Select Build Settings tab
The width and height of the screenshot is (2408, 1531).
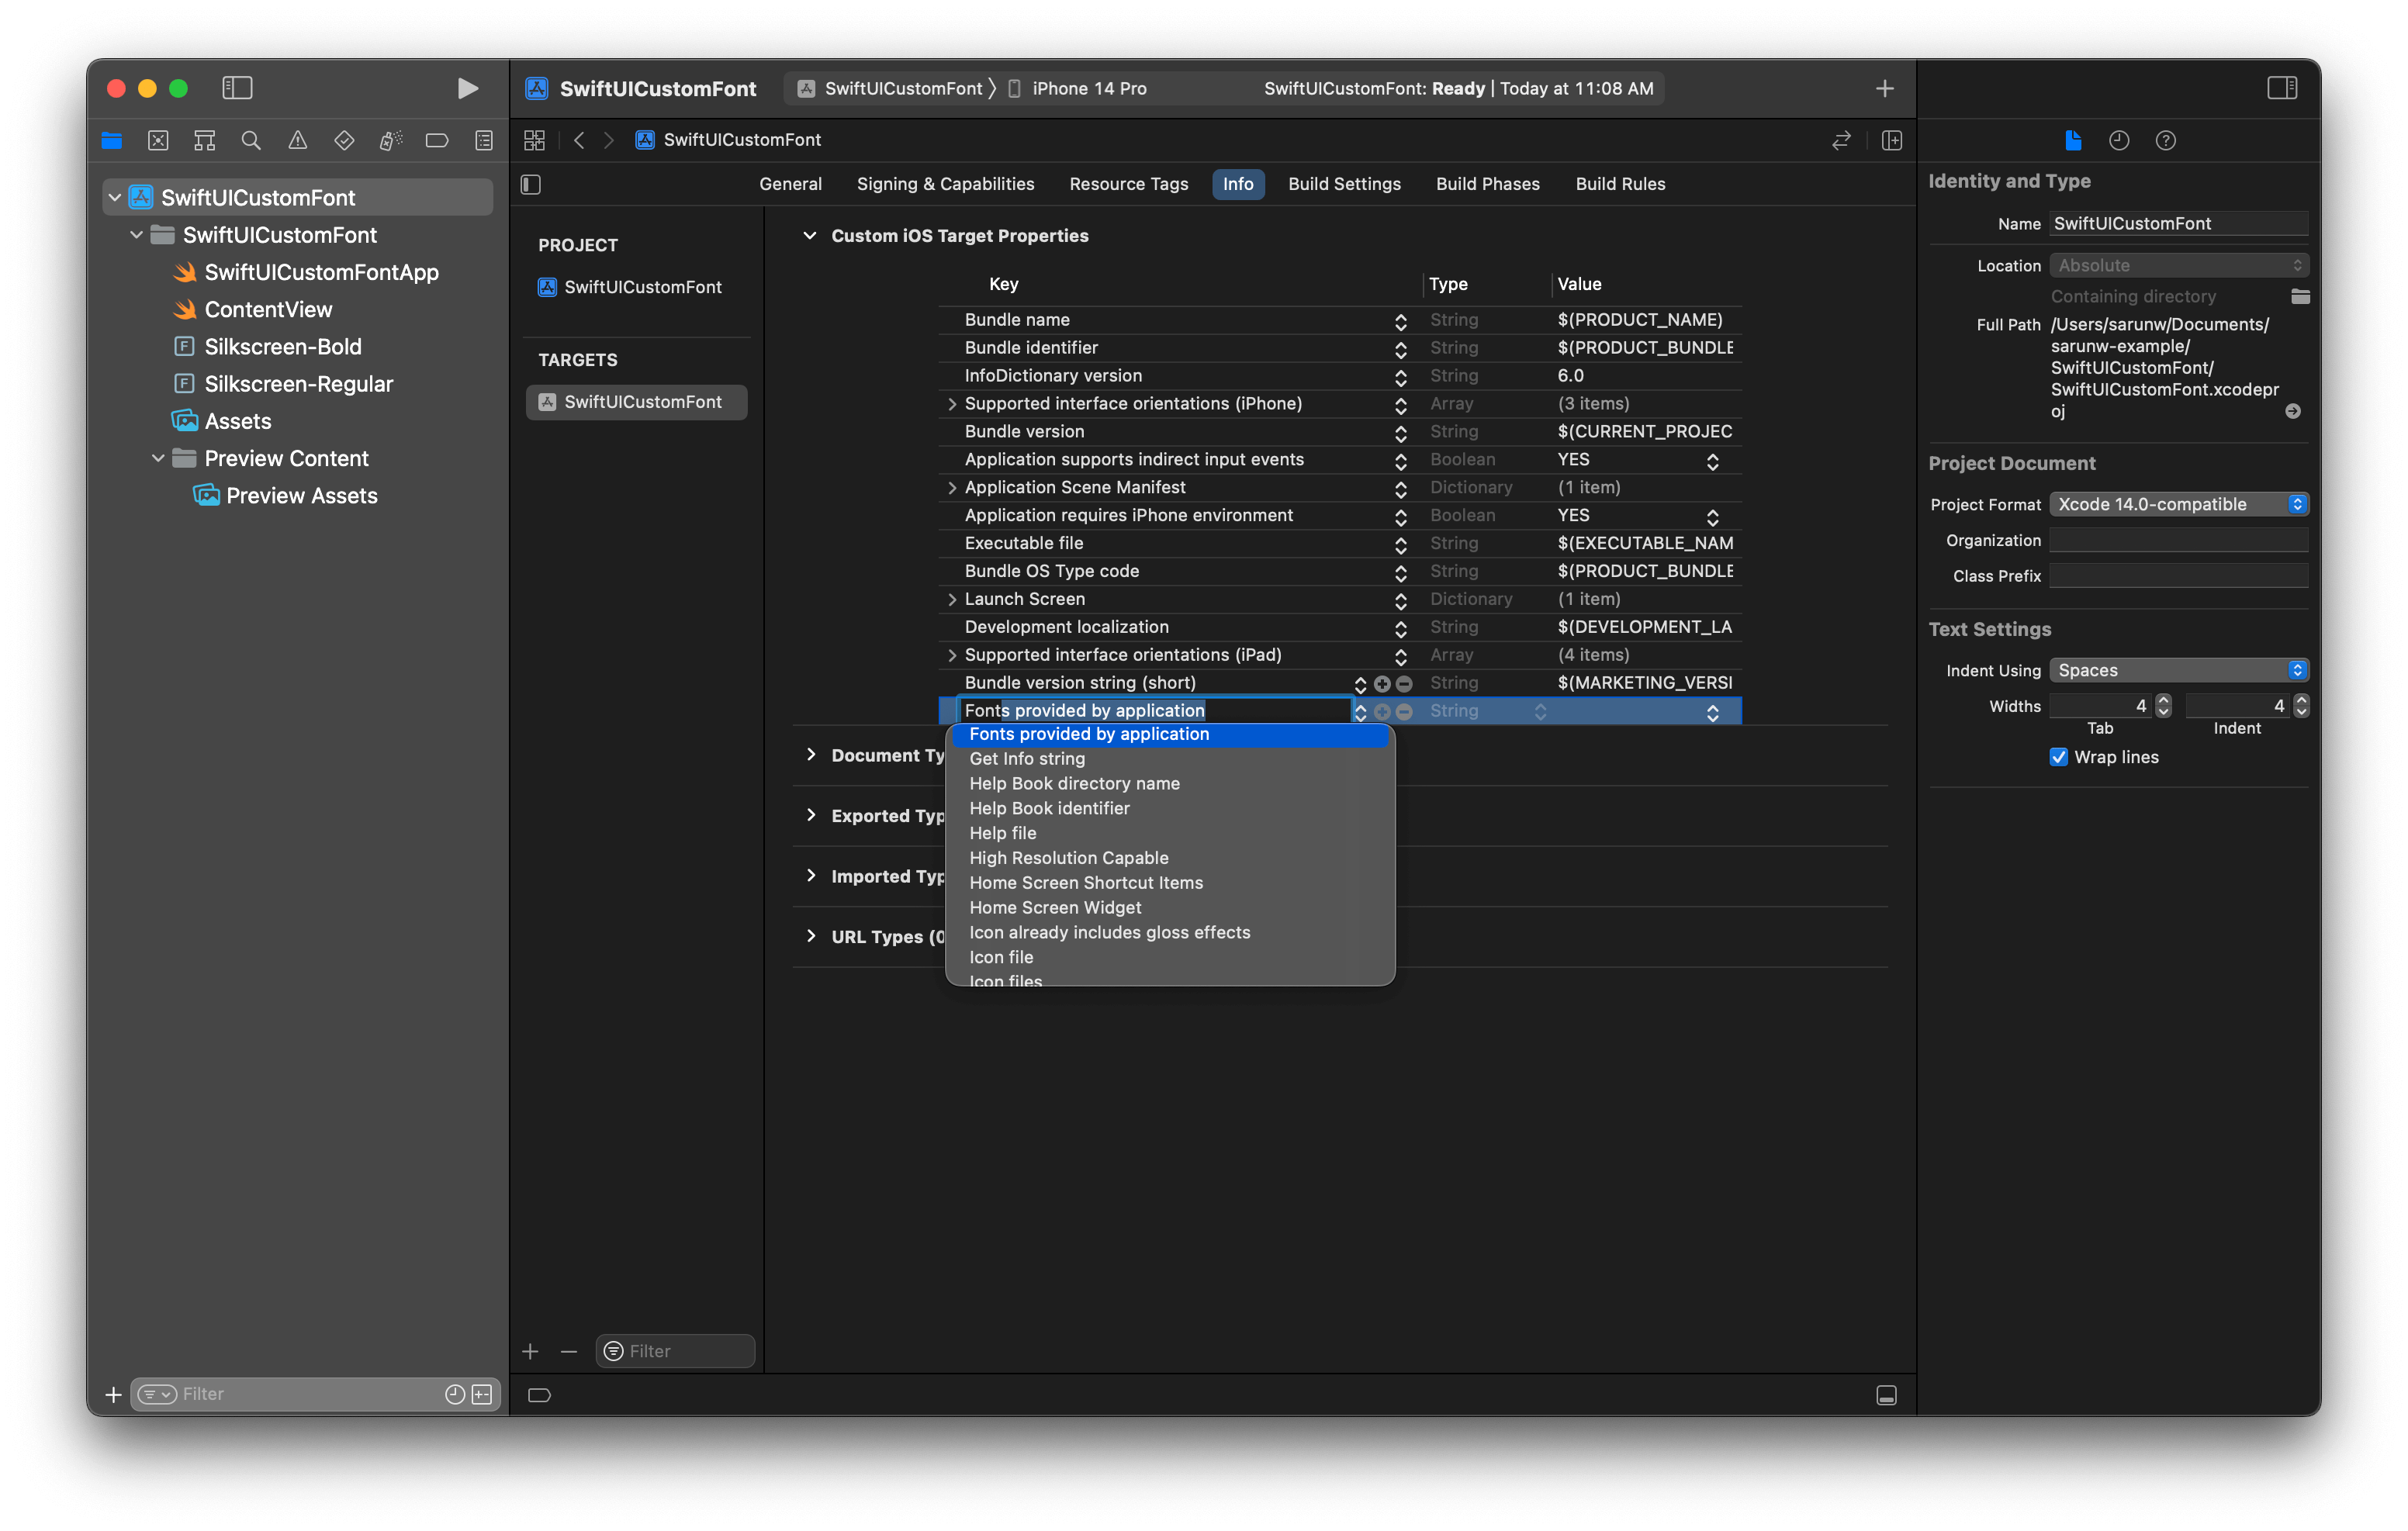click(1344, 182)
